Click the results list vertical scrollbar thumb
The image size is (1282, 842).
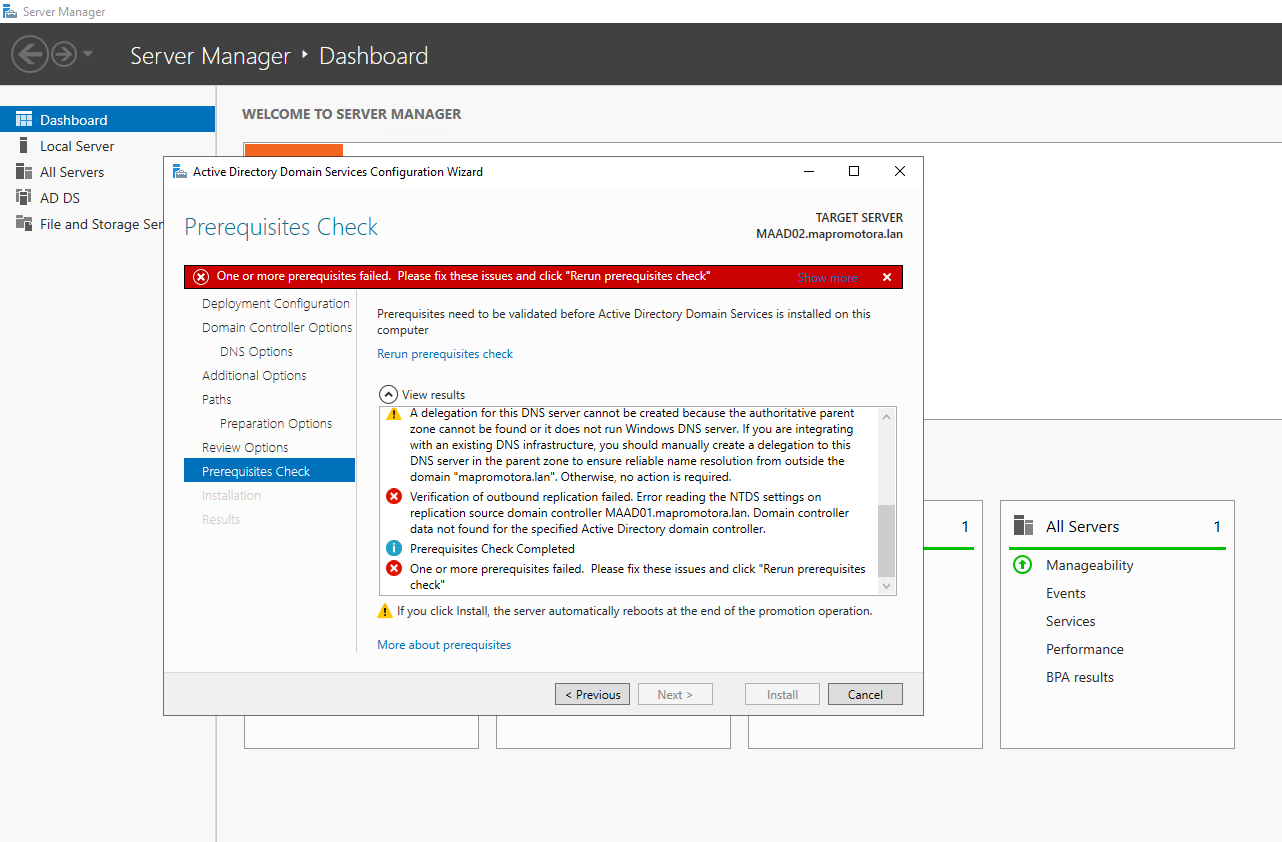click(x=886, y=540)
